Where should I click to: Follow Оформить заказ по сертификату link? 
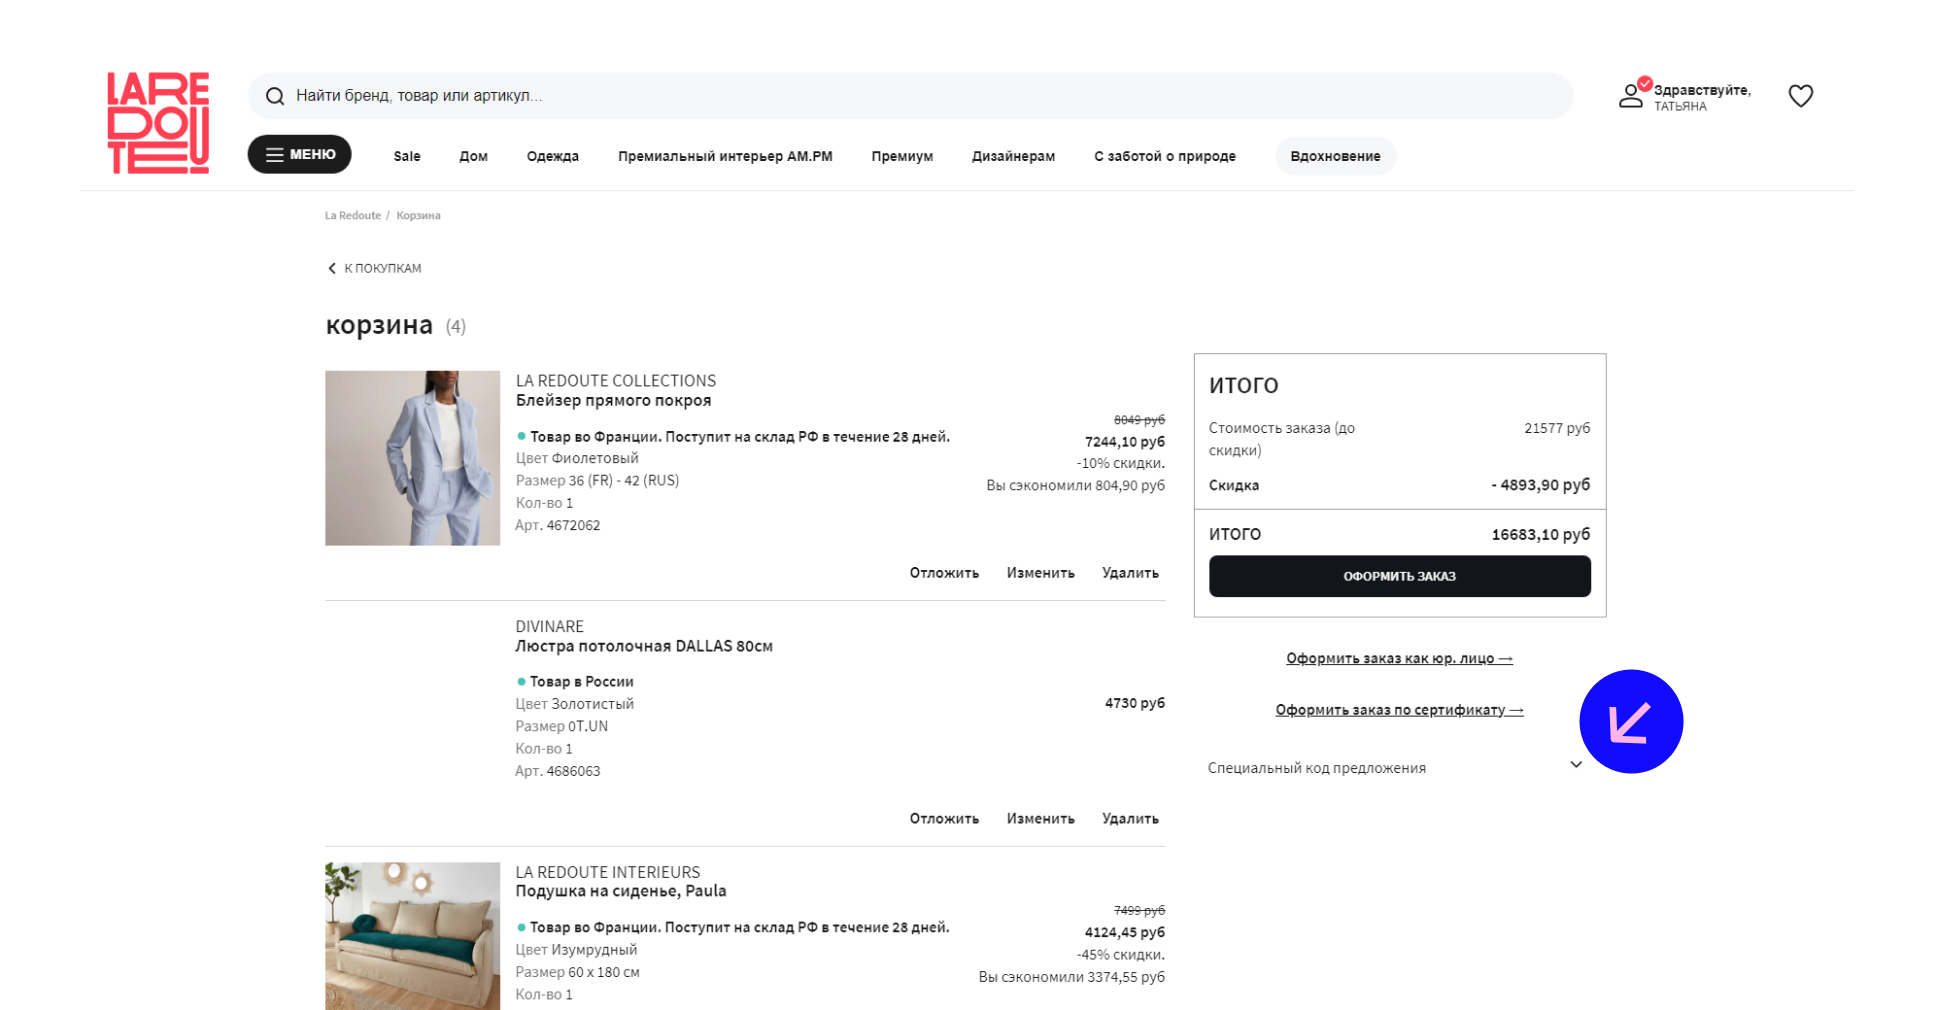click(1399, 710)
